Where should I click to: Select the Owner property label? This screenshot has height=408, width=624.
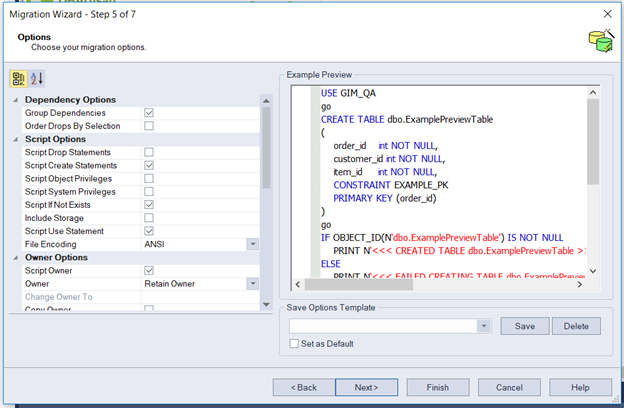tap(37, 283)
